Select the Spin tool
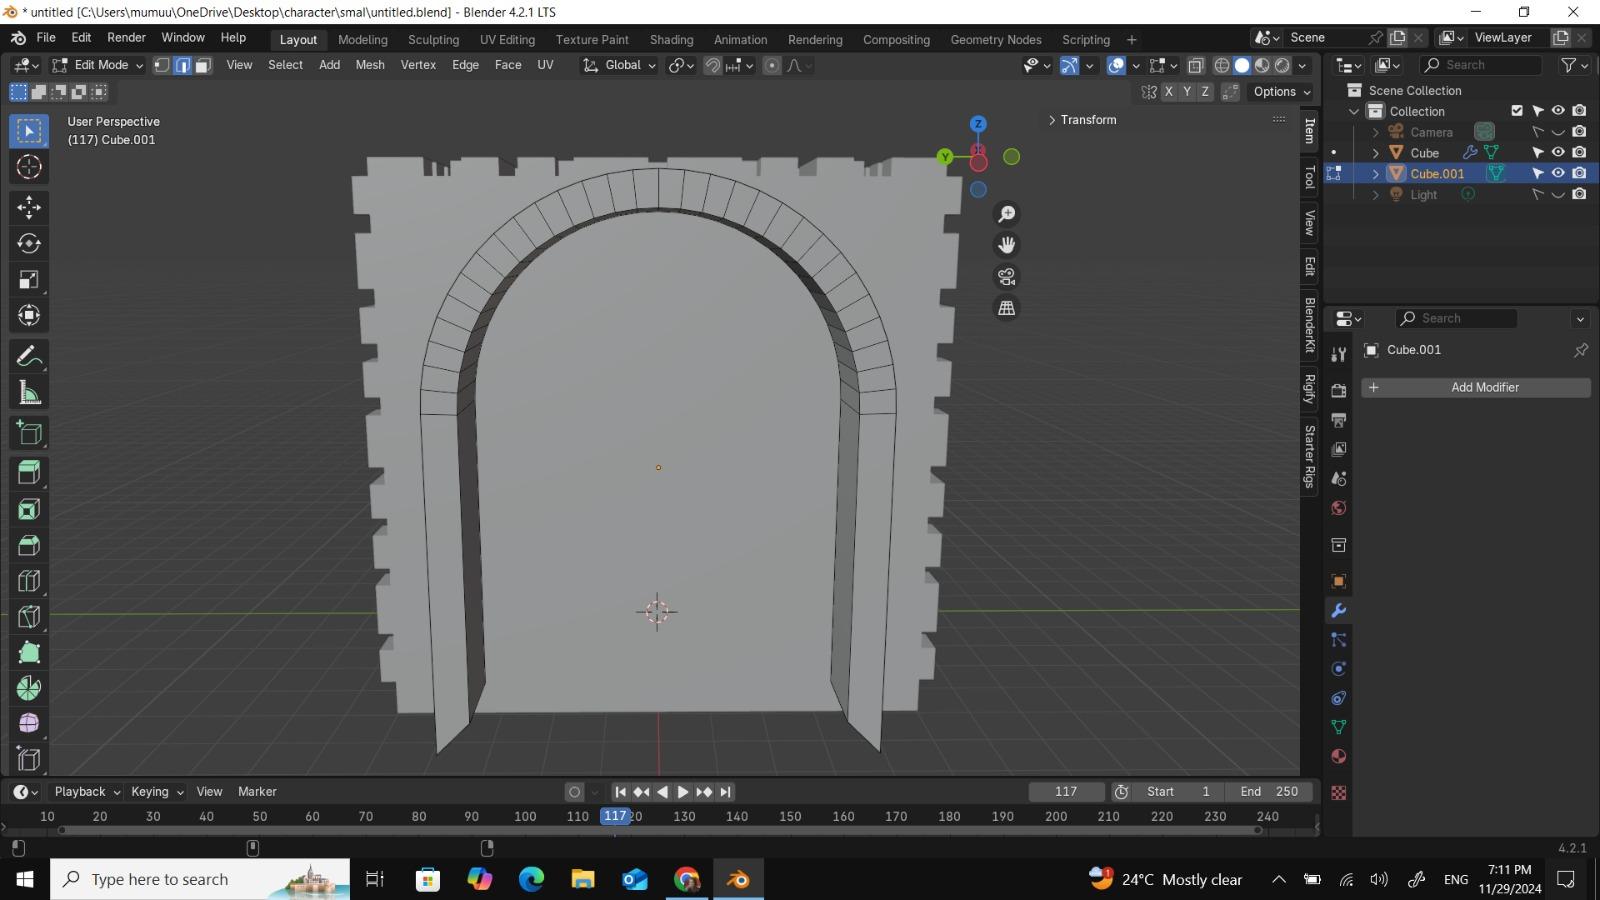This screenshot has height=900, width=1600. [29, 689]
